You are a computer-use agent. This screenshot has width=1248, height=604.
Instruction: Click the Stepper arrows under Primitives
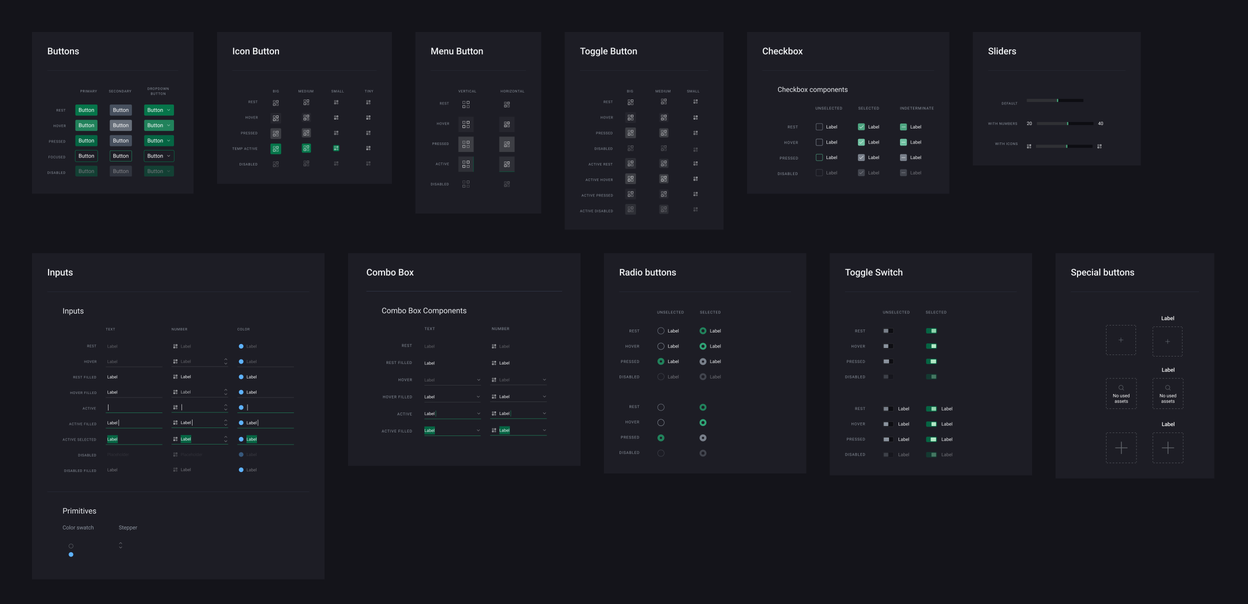[120, 545]
